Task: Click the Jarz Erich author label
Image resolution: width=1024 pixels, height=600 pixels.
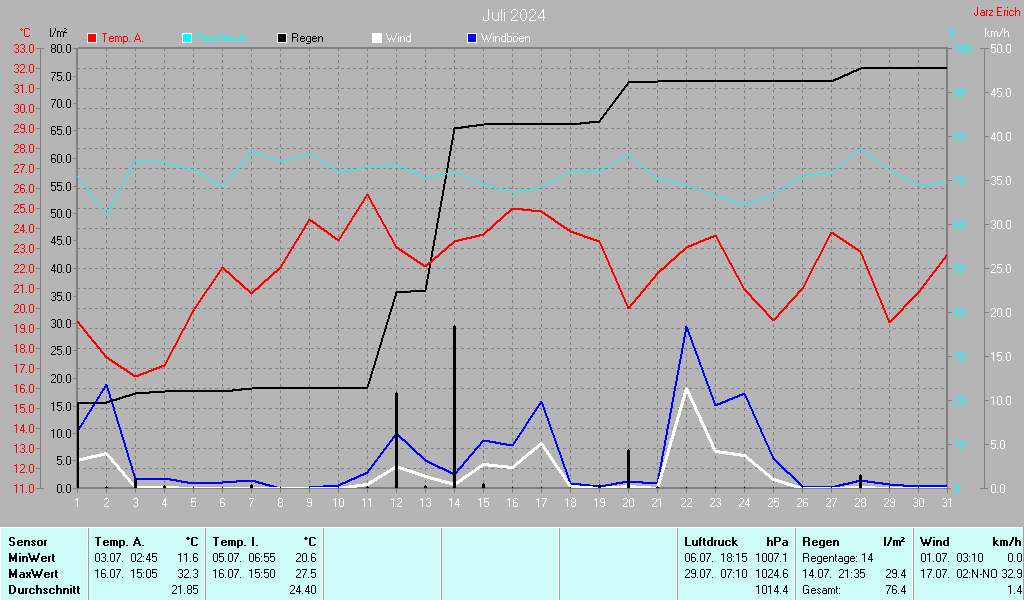Action: (996, 12)
